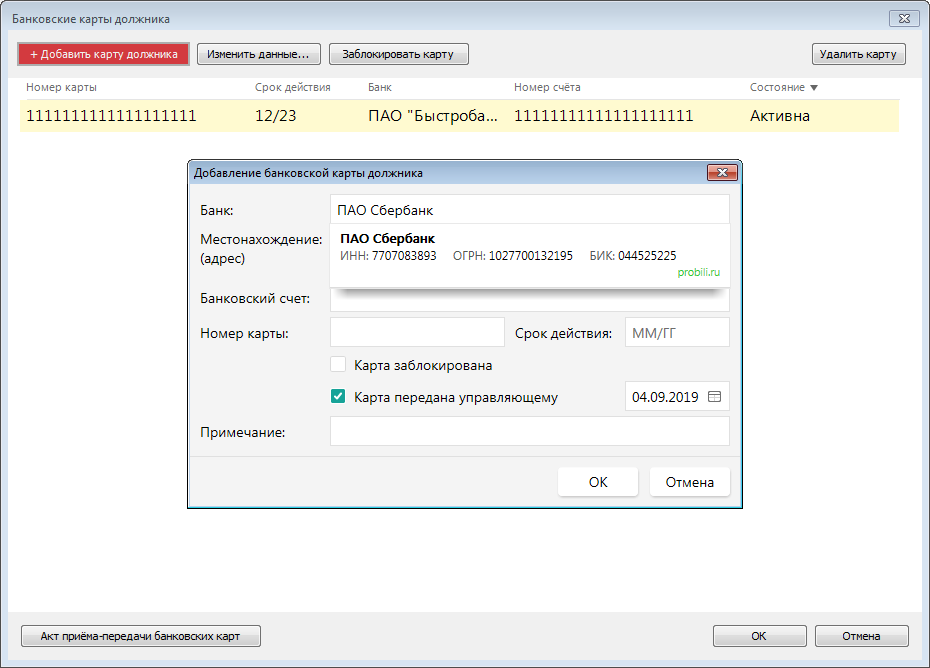Click 'Добавить карту должника' button
Viewport: 930px width, 668px height.
[103, 54]
